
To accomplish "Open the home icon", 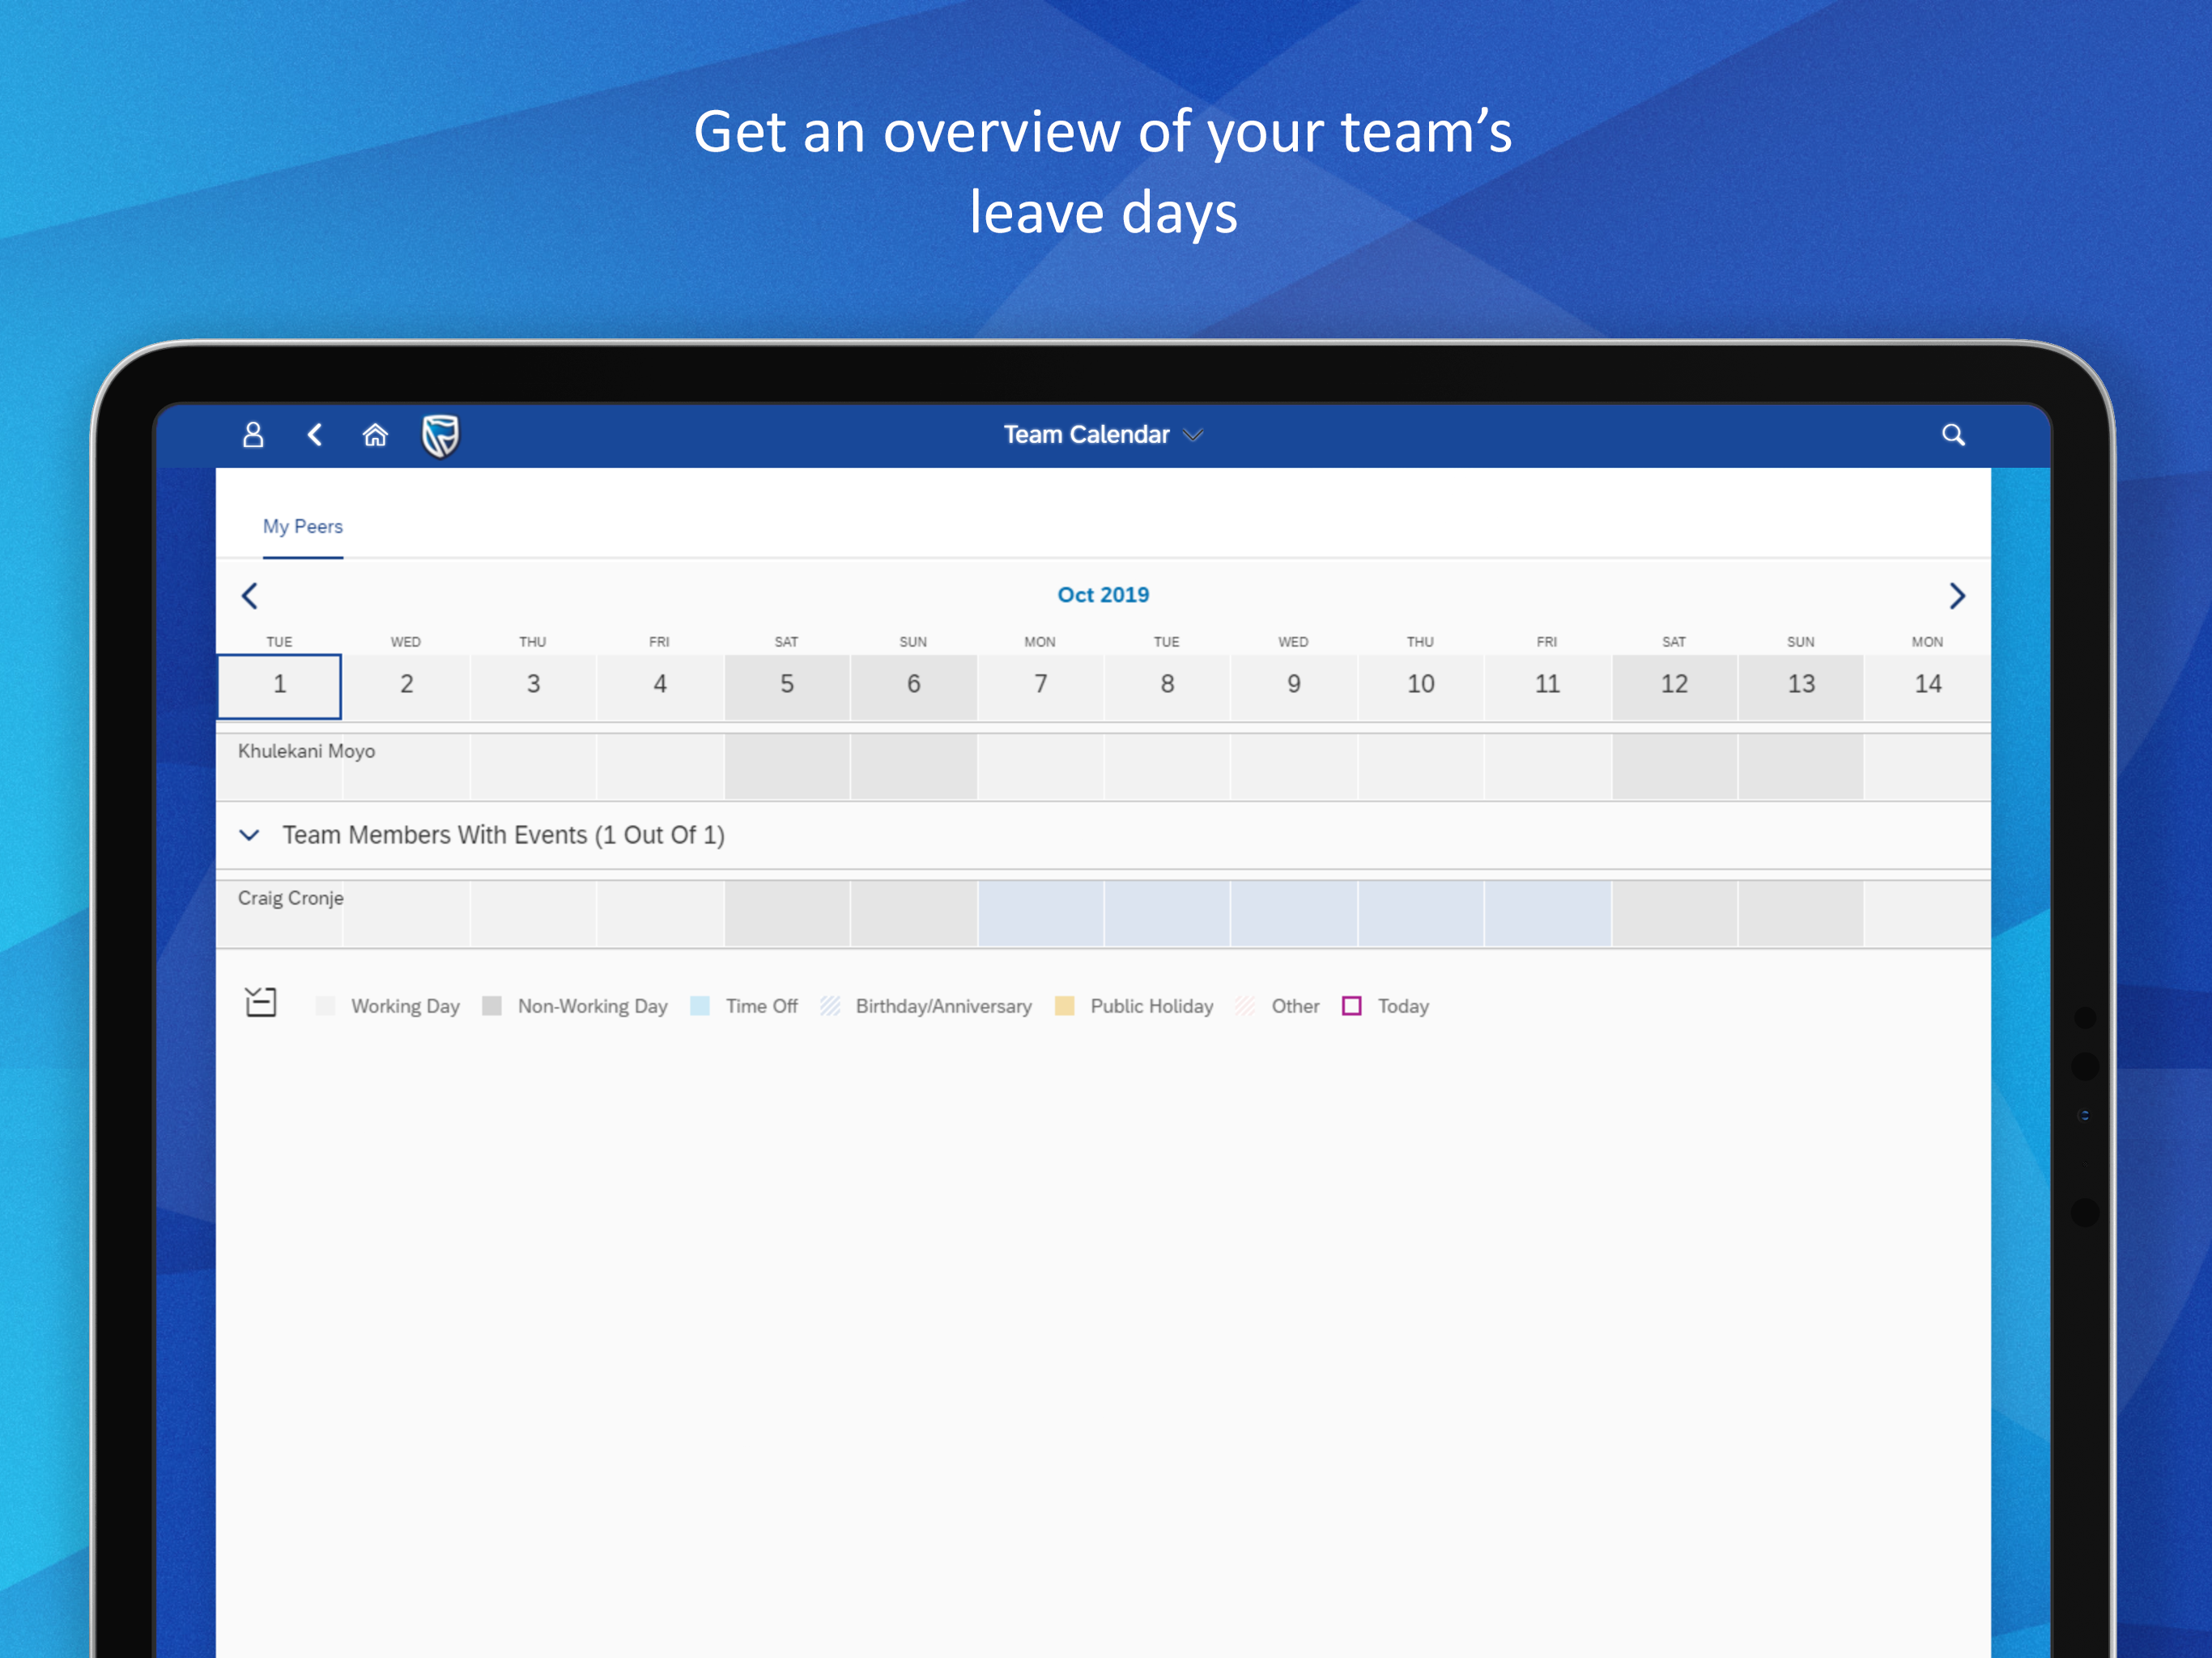I will coord(375,435).
